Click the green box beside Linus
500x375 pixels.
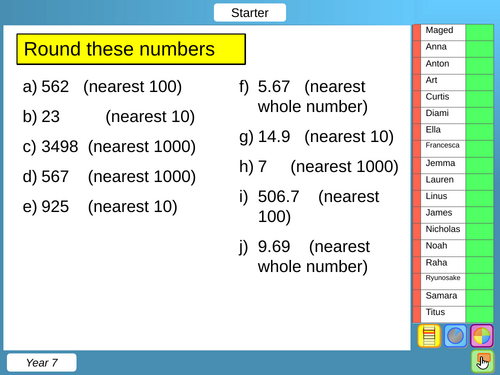(x=479, y=198)
